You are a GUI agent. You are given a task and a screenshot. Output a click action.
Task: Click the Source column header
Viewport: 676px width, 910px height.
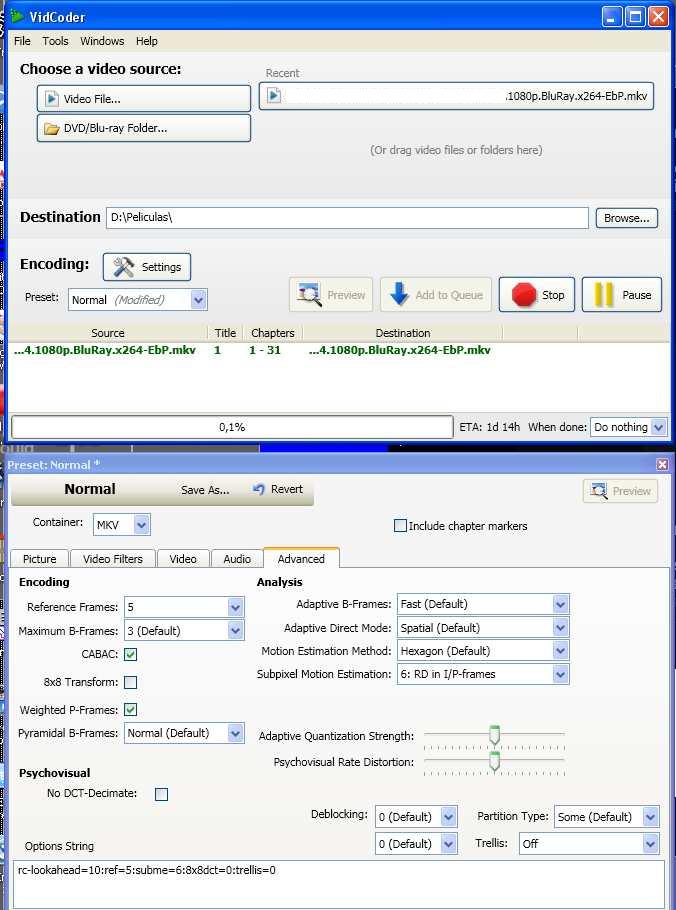(108, 333)
